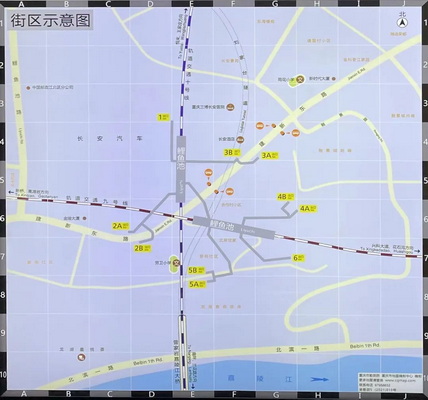This screenshot has width=428, height=400.
Task: Click the 长安酒店 label
Action: [227, 139]
